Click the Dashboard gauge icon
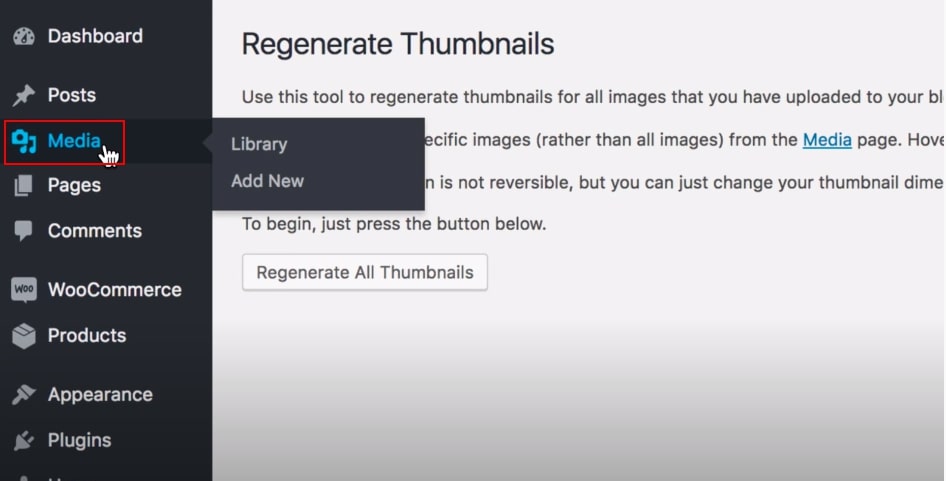The width and height of the screenshot is (946, 481). (24, 36)
